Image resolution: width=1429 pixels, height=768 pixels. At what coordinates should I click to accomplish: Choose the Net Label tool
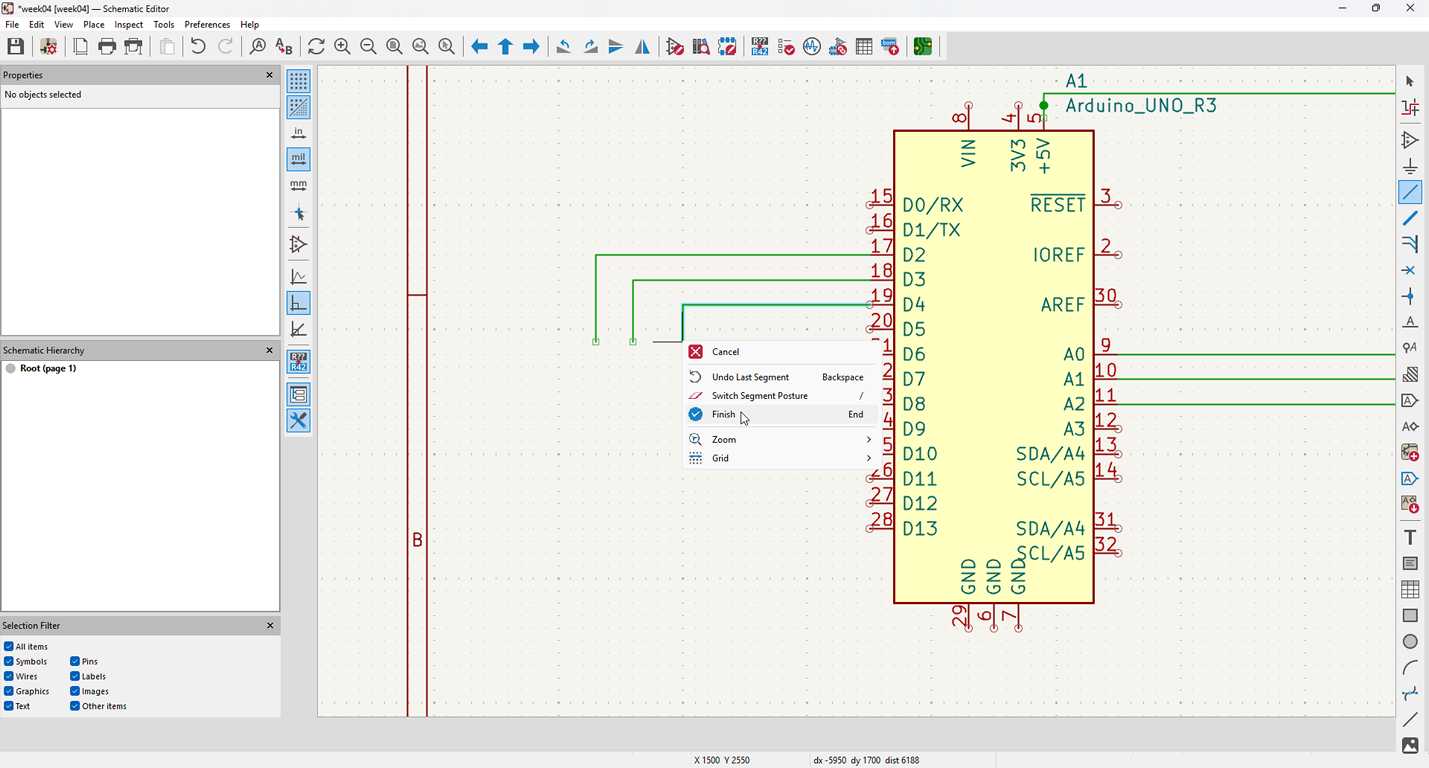coord(1410,322)
